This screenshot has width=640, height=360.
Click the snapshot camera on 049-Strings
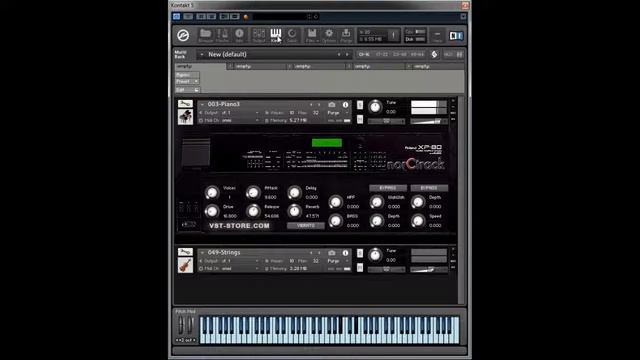point(332,253)
